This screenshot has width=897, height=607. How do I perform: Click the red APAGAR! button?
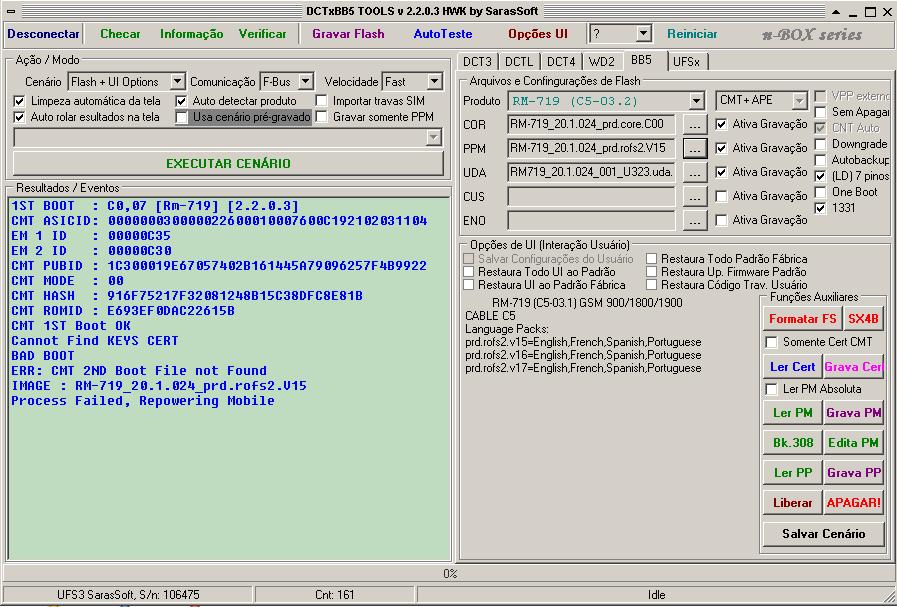tap(853, 503)
